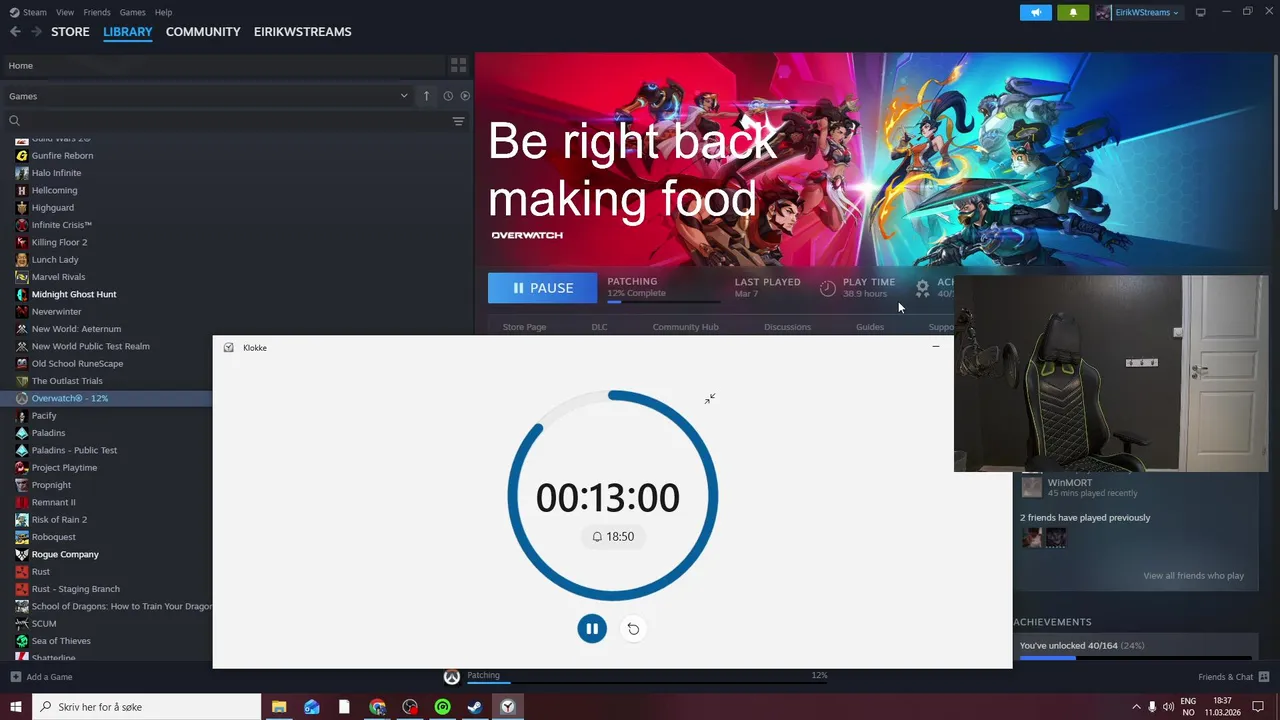Open Overwatch Guides link
Image resolution: width=1280 pixels, height=720 pixels.
tap(870, 327)
